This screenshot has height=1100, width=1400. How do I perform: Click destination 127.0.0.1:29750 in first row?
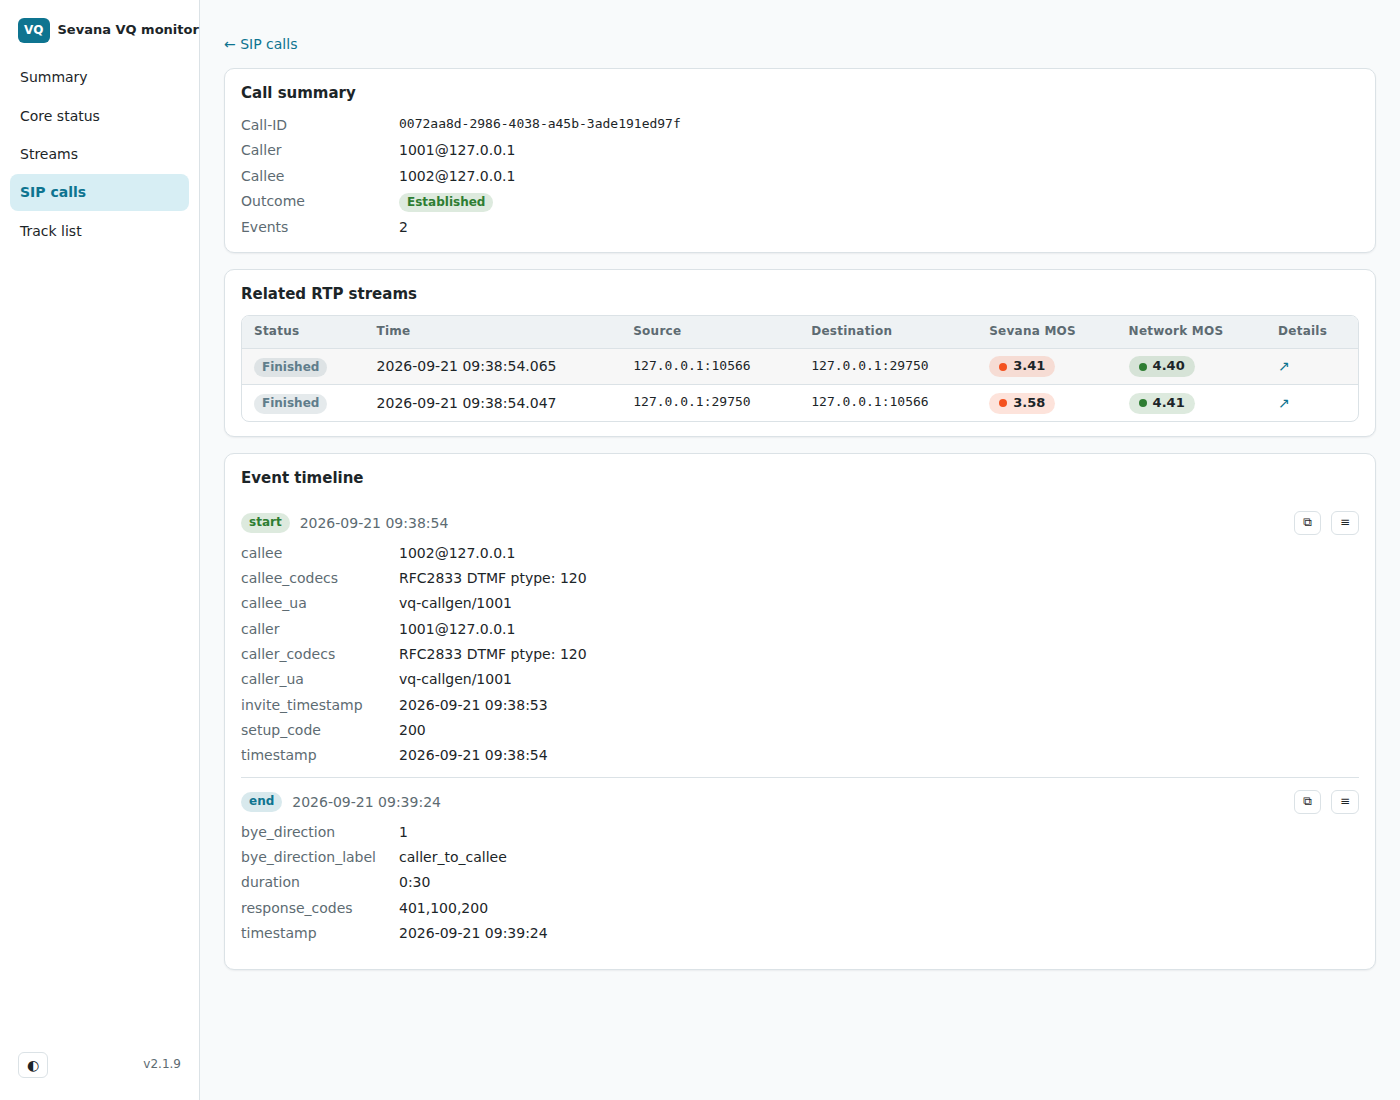869,366
